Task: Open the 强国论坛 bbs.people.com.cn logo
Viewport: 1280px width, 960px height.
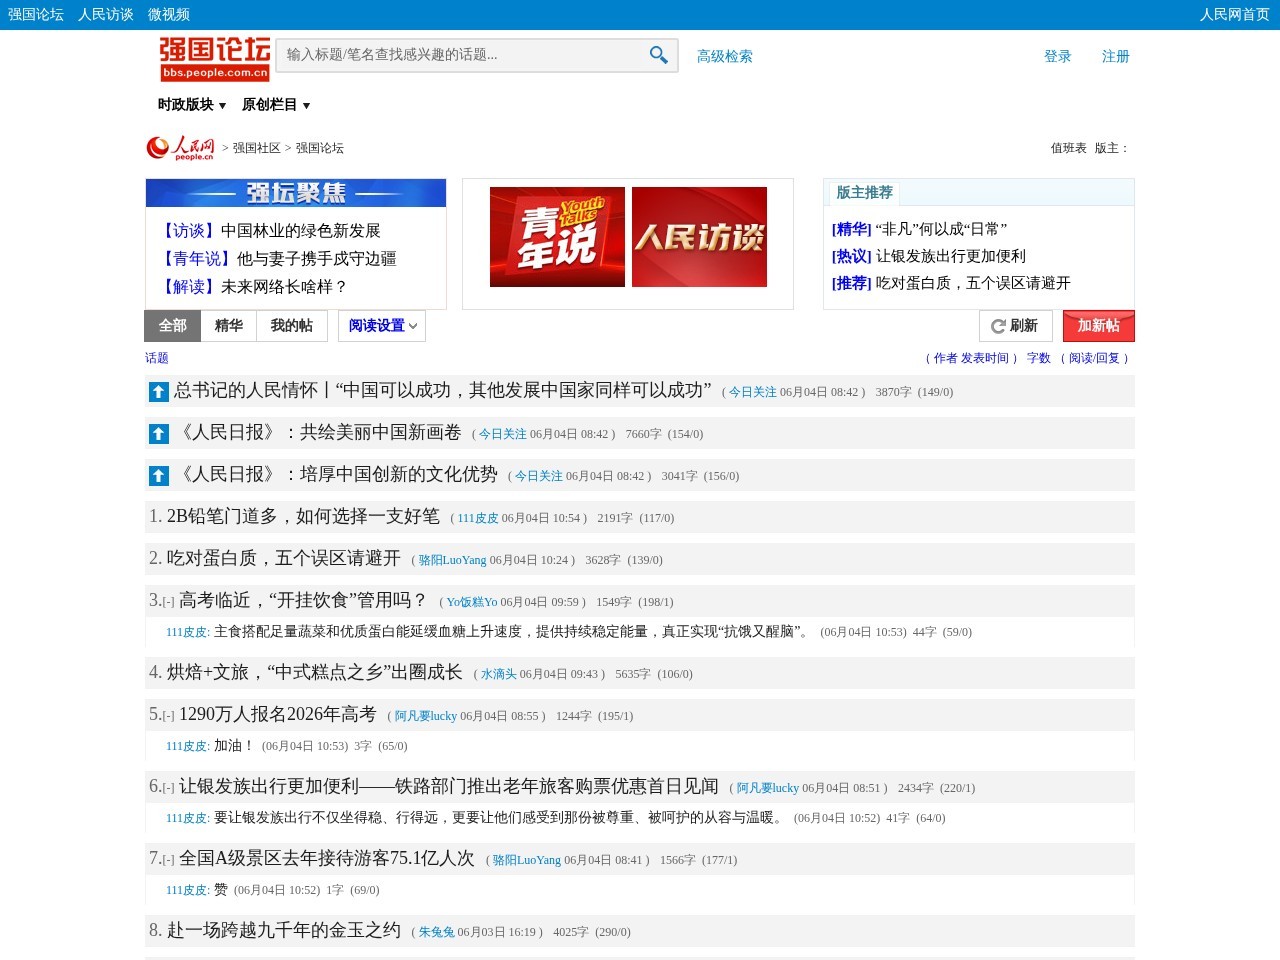Action: [215, 59]
